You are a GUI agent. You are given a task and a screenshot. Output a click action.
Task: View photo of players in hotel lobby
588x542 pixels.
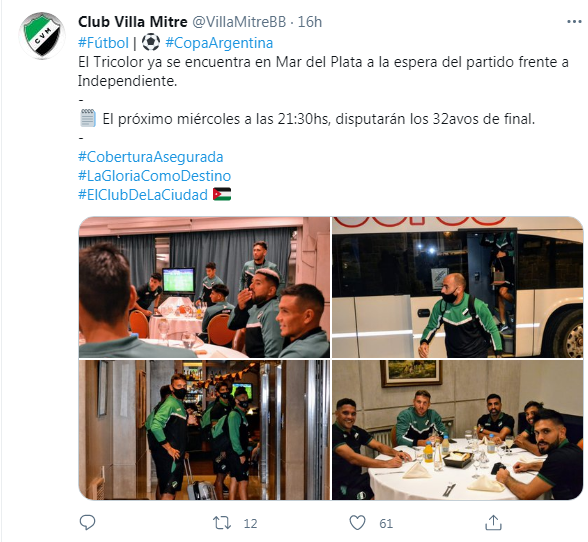click(x=204, y=430)
